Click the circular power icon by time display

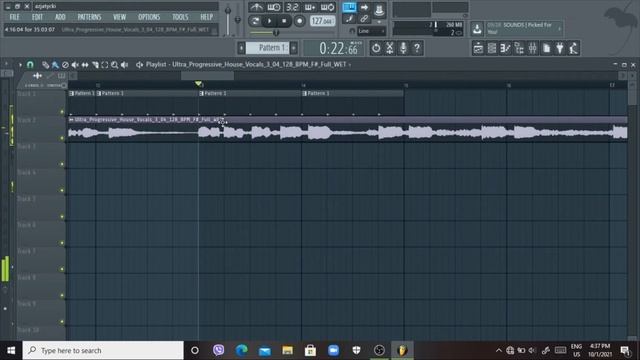pyautogui.click(x=376, y=48)
